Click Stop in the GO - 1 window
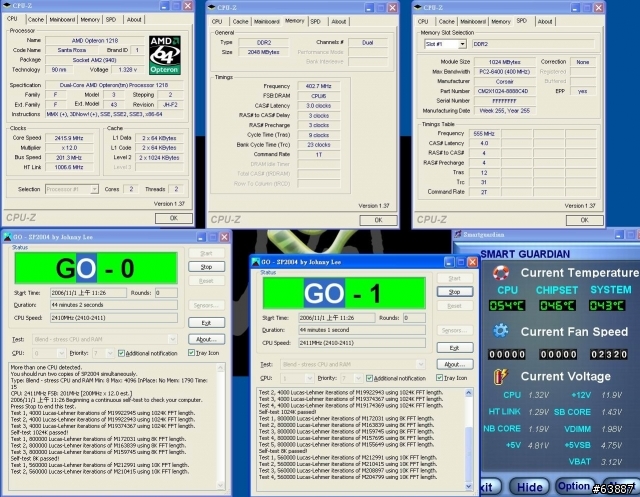The image size is (640, 497). click(x=455, y=292)
